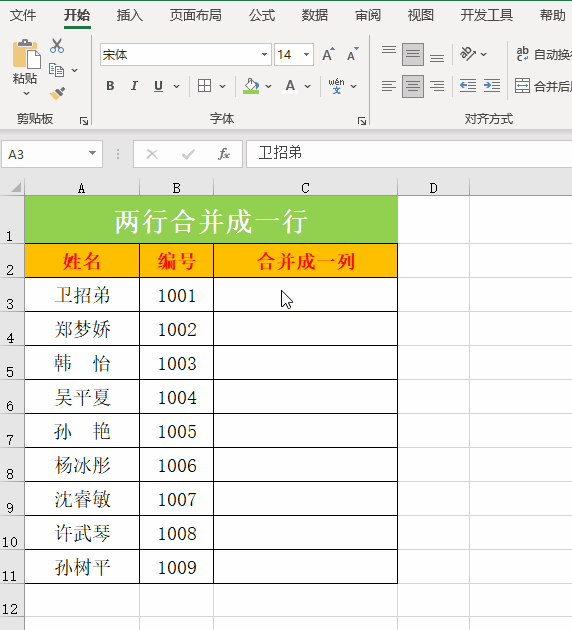Expand the Name Box A3 dropdown arrow
The height and width of the screenshot is (630, 572).
[x=92, y=153]
